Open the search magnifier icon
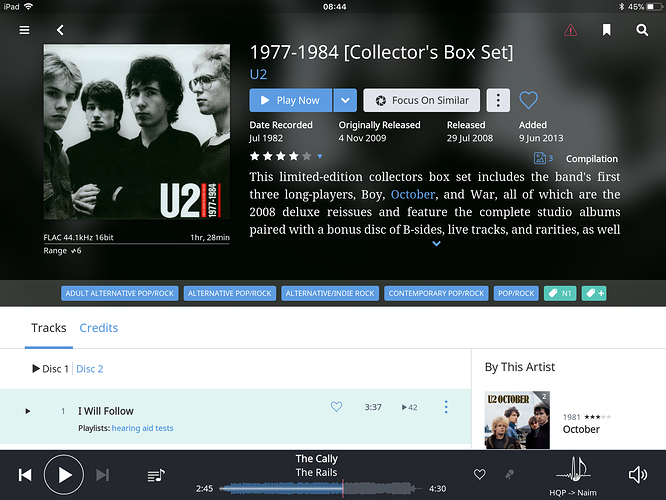The image size is (666, 500). coord(642,30)
